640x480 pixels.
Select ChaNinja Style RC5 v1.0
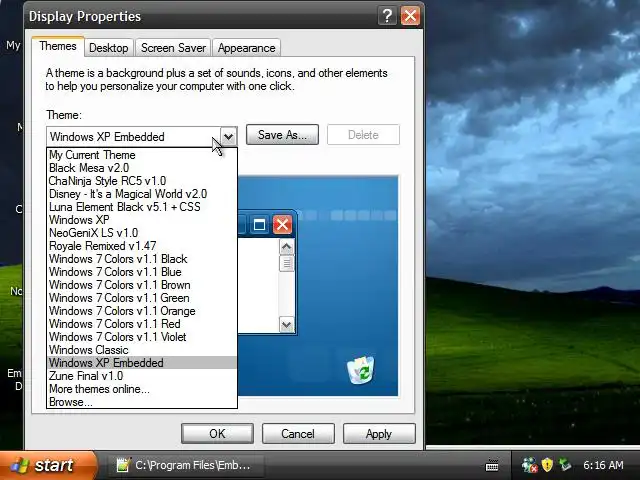pos(142,181)
